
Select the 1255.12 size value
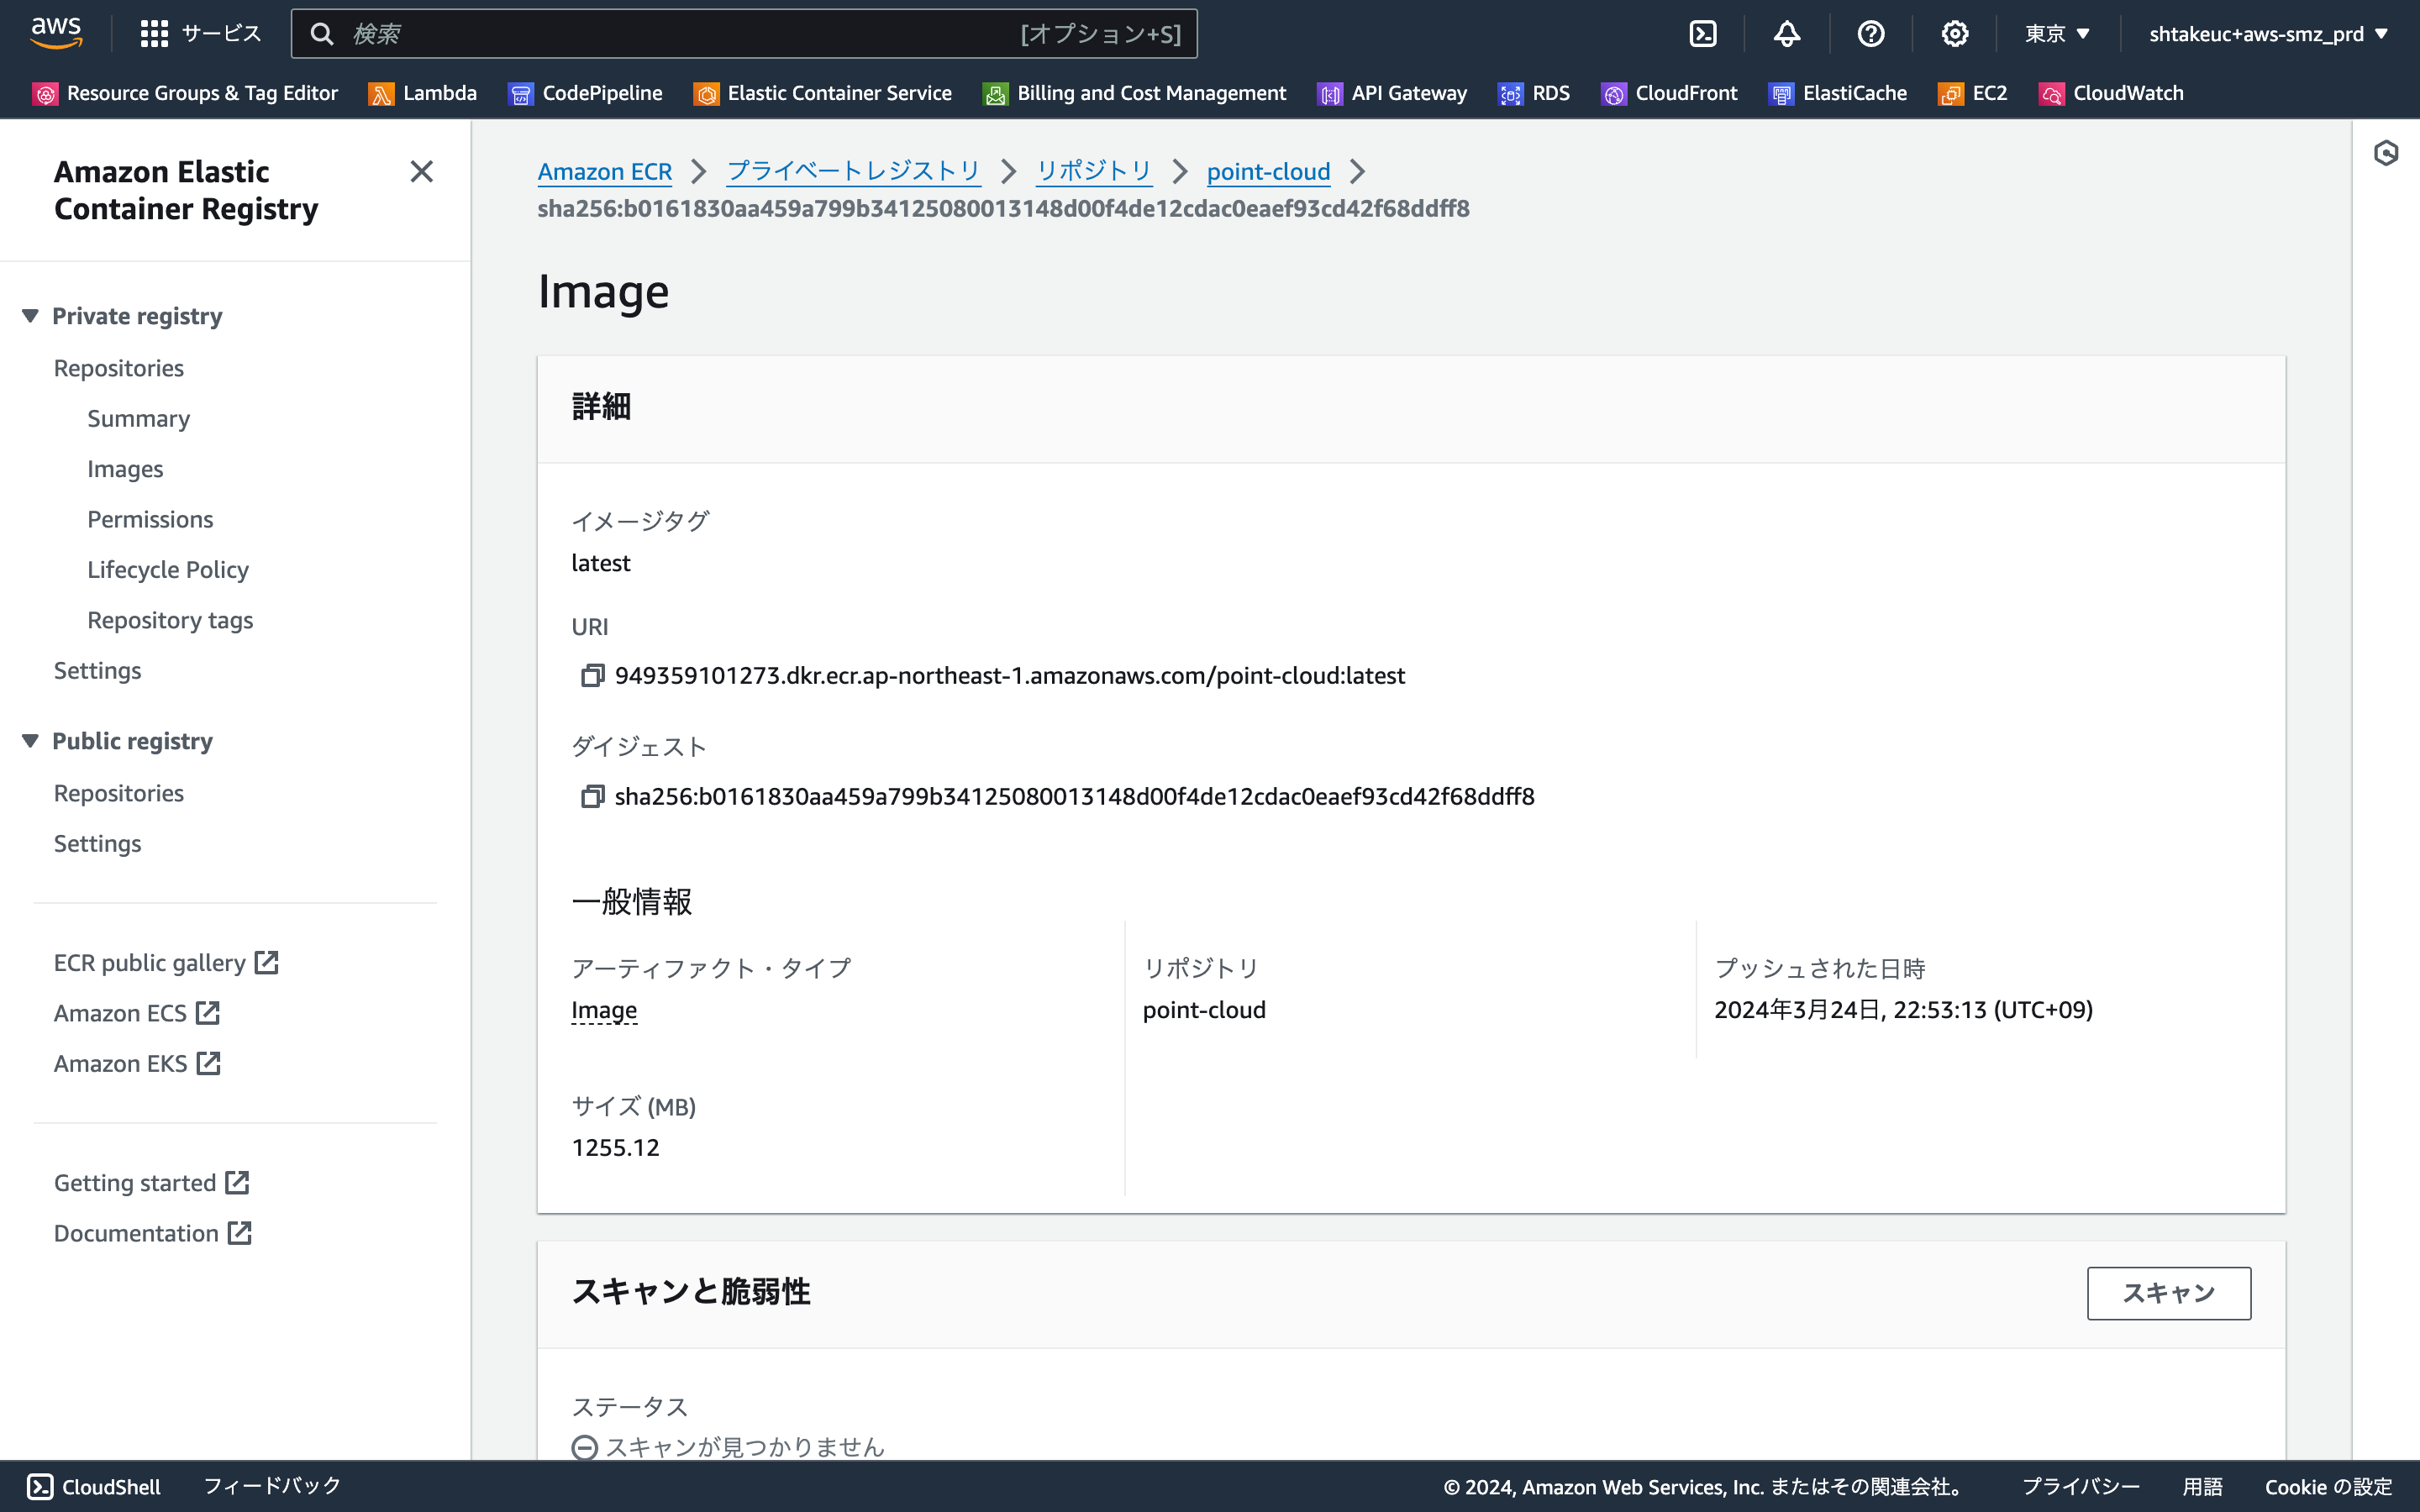coord(616,1148)
